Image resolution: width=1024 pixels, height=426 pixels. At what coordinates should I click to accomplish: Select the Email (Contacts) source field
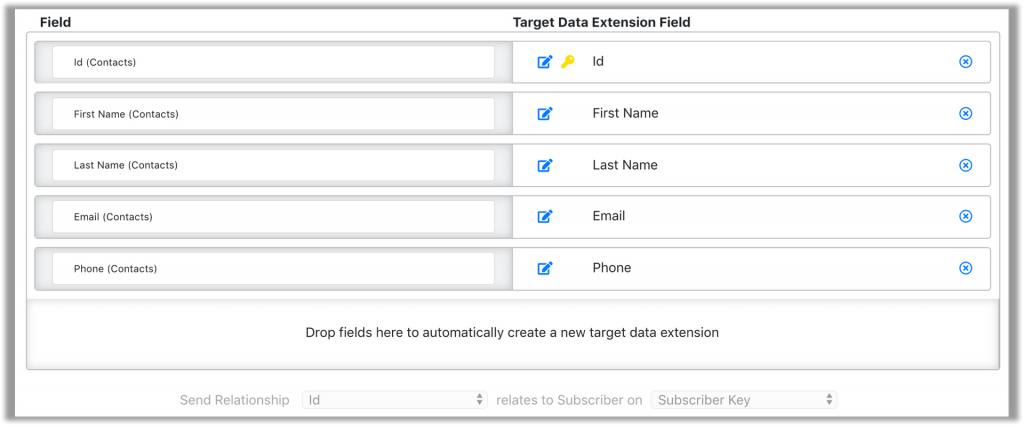(x=273, y=216)
